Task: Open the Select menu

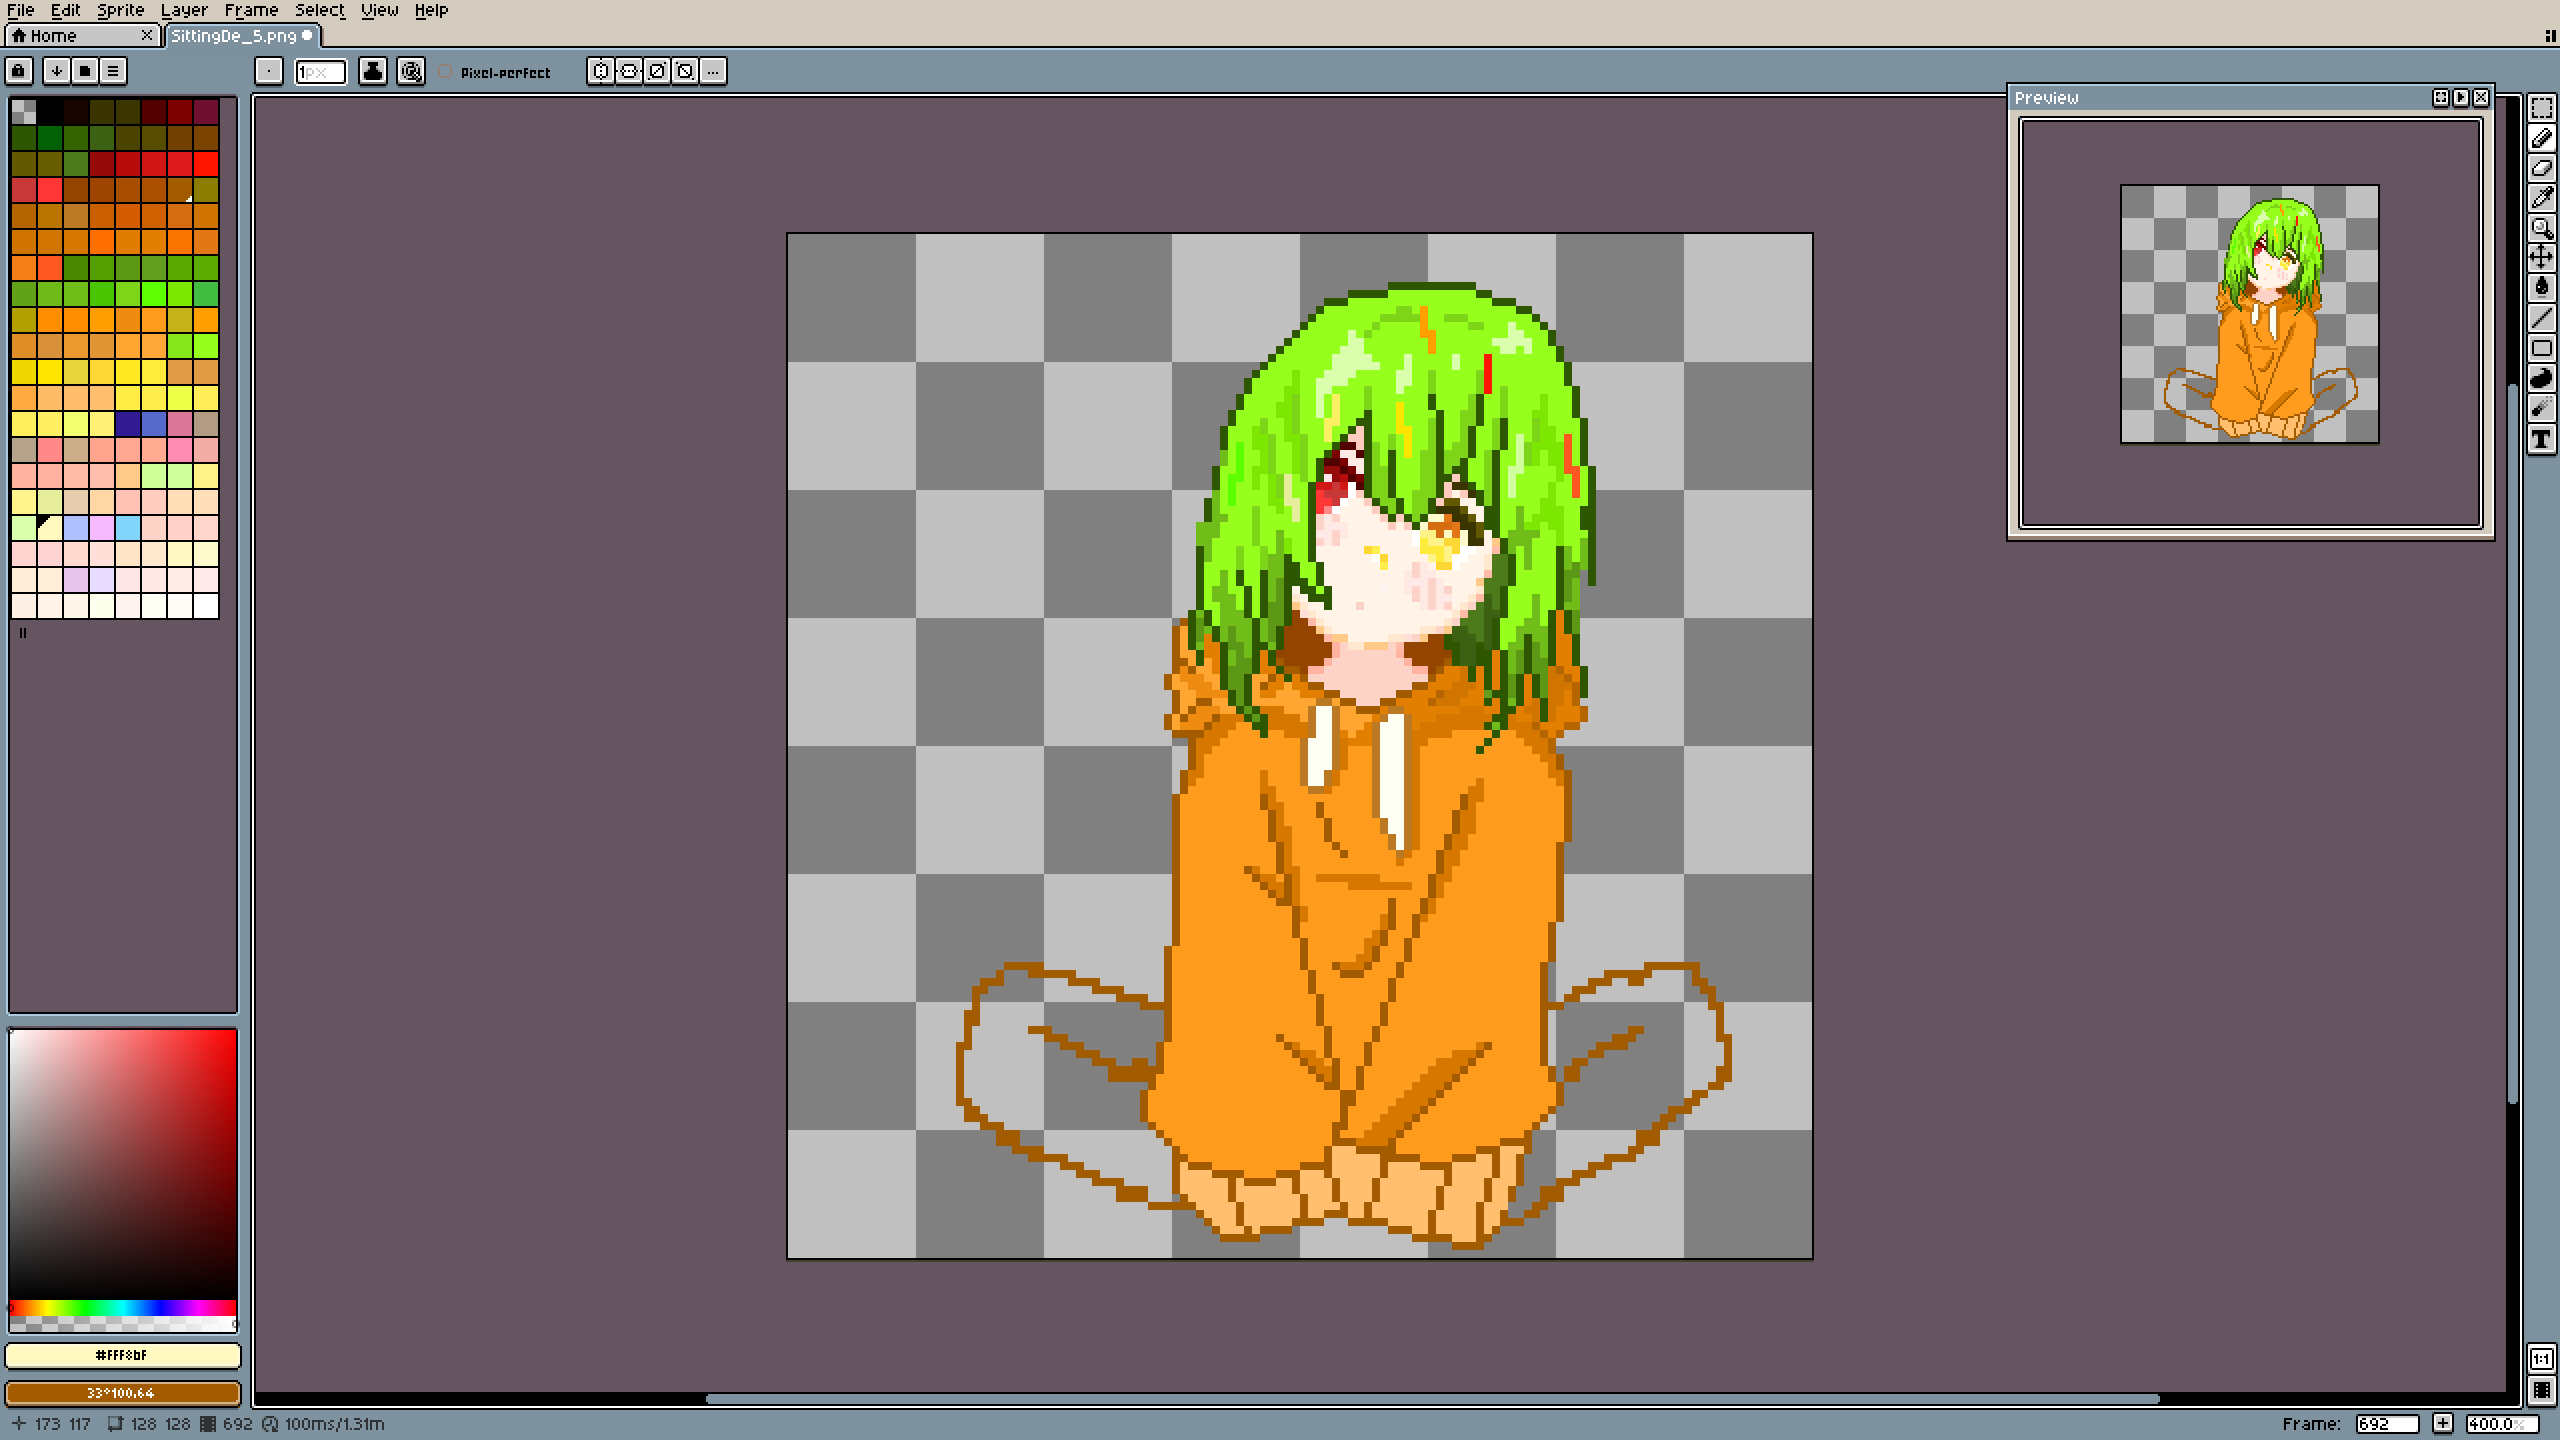Action: click(x=319, y=10)
